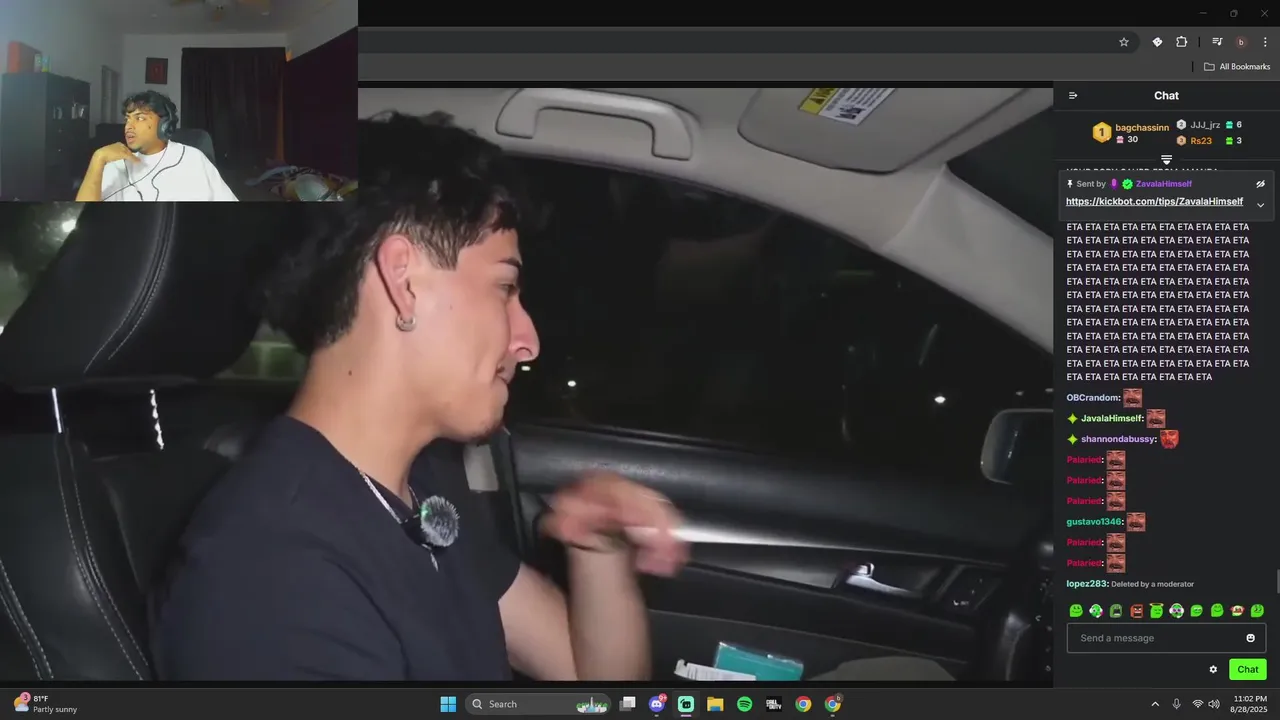Insert the green squinting emote, seventh in the row
This screenshot has height=720, width=1280.
(x=1197, y=610)
